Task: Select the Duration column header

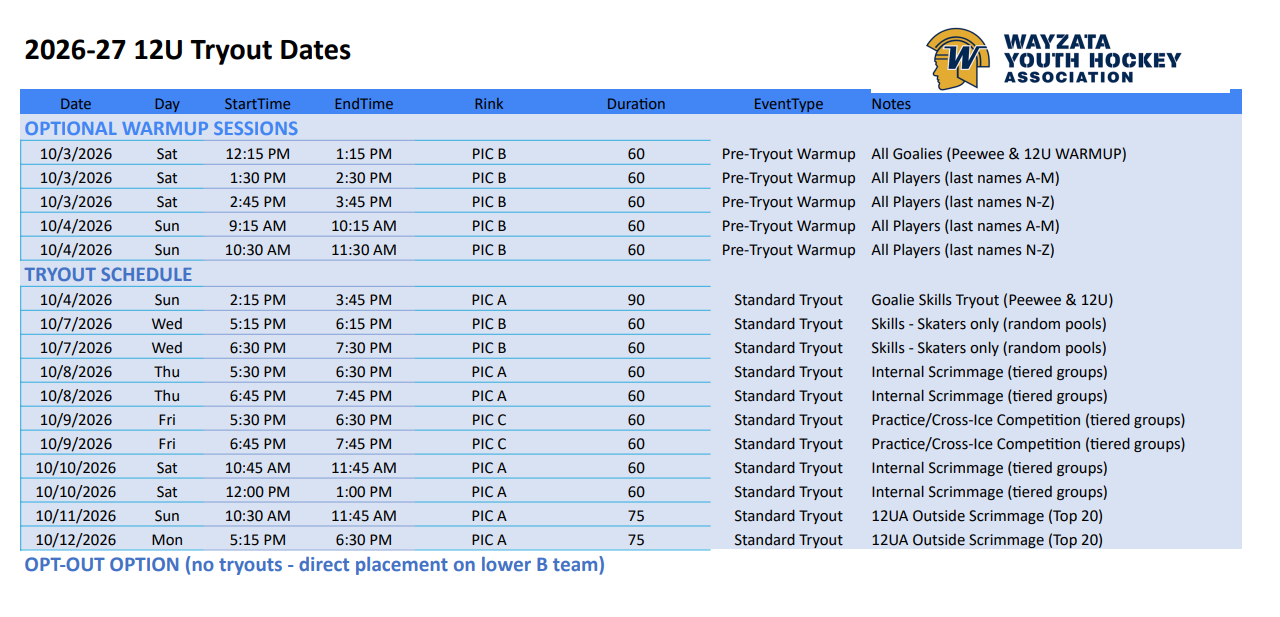Action: coord(636,104)
